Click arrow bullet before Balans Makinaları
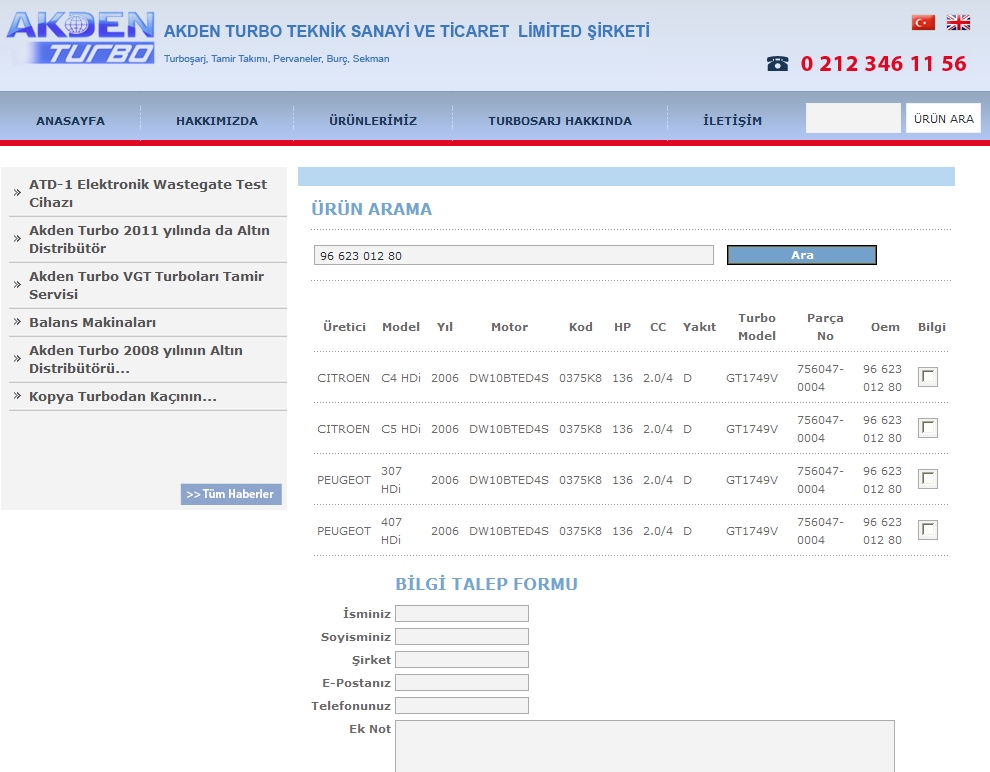 (18, 322)
